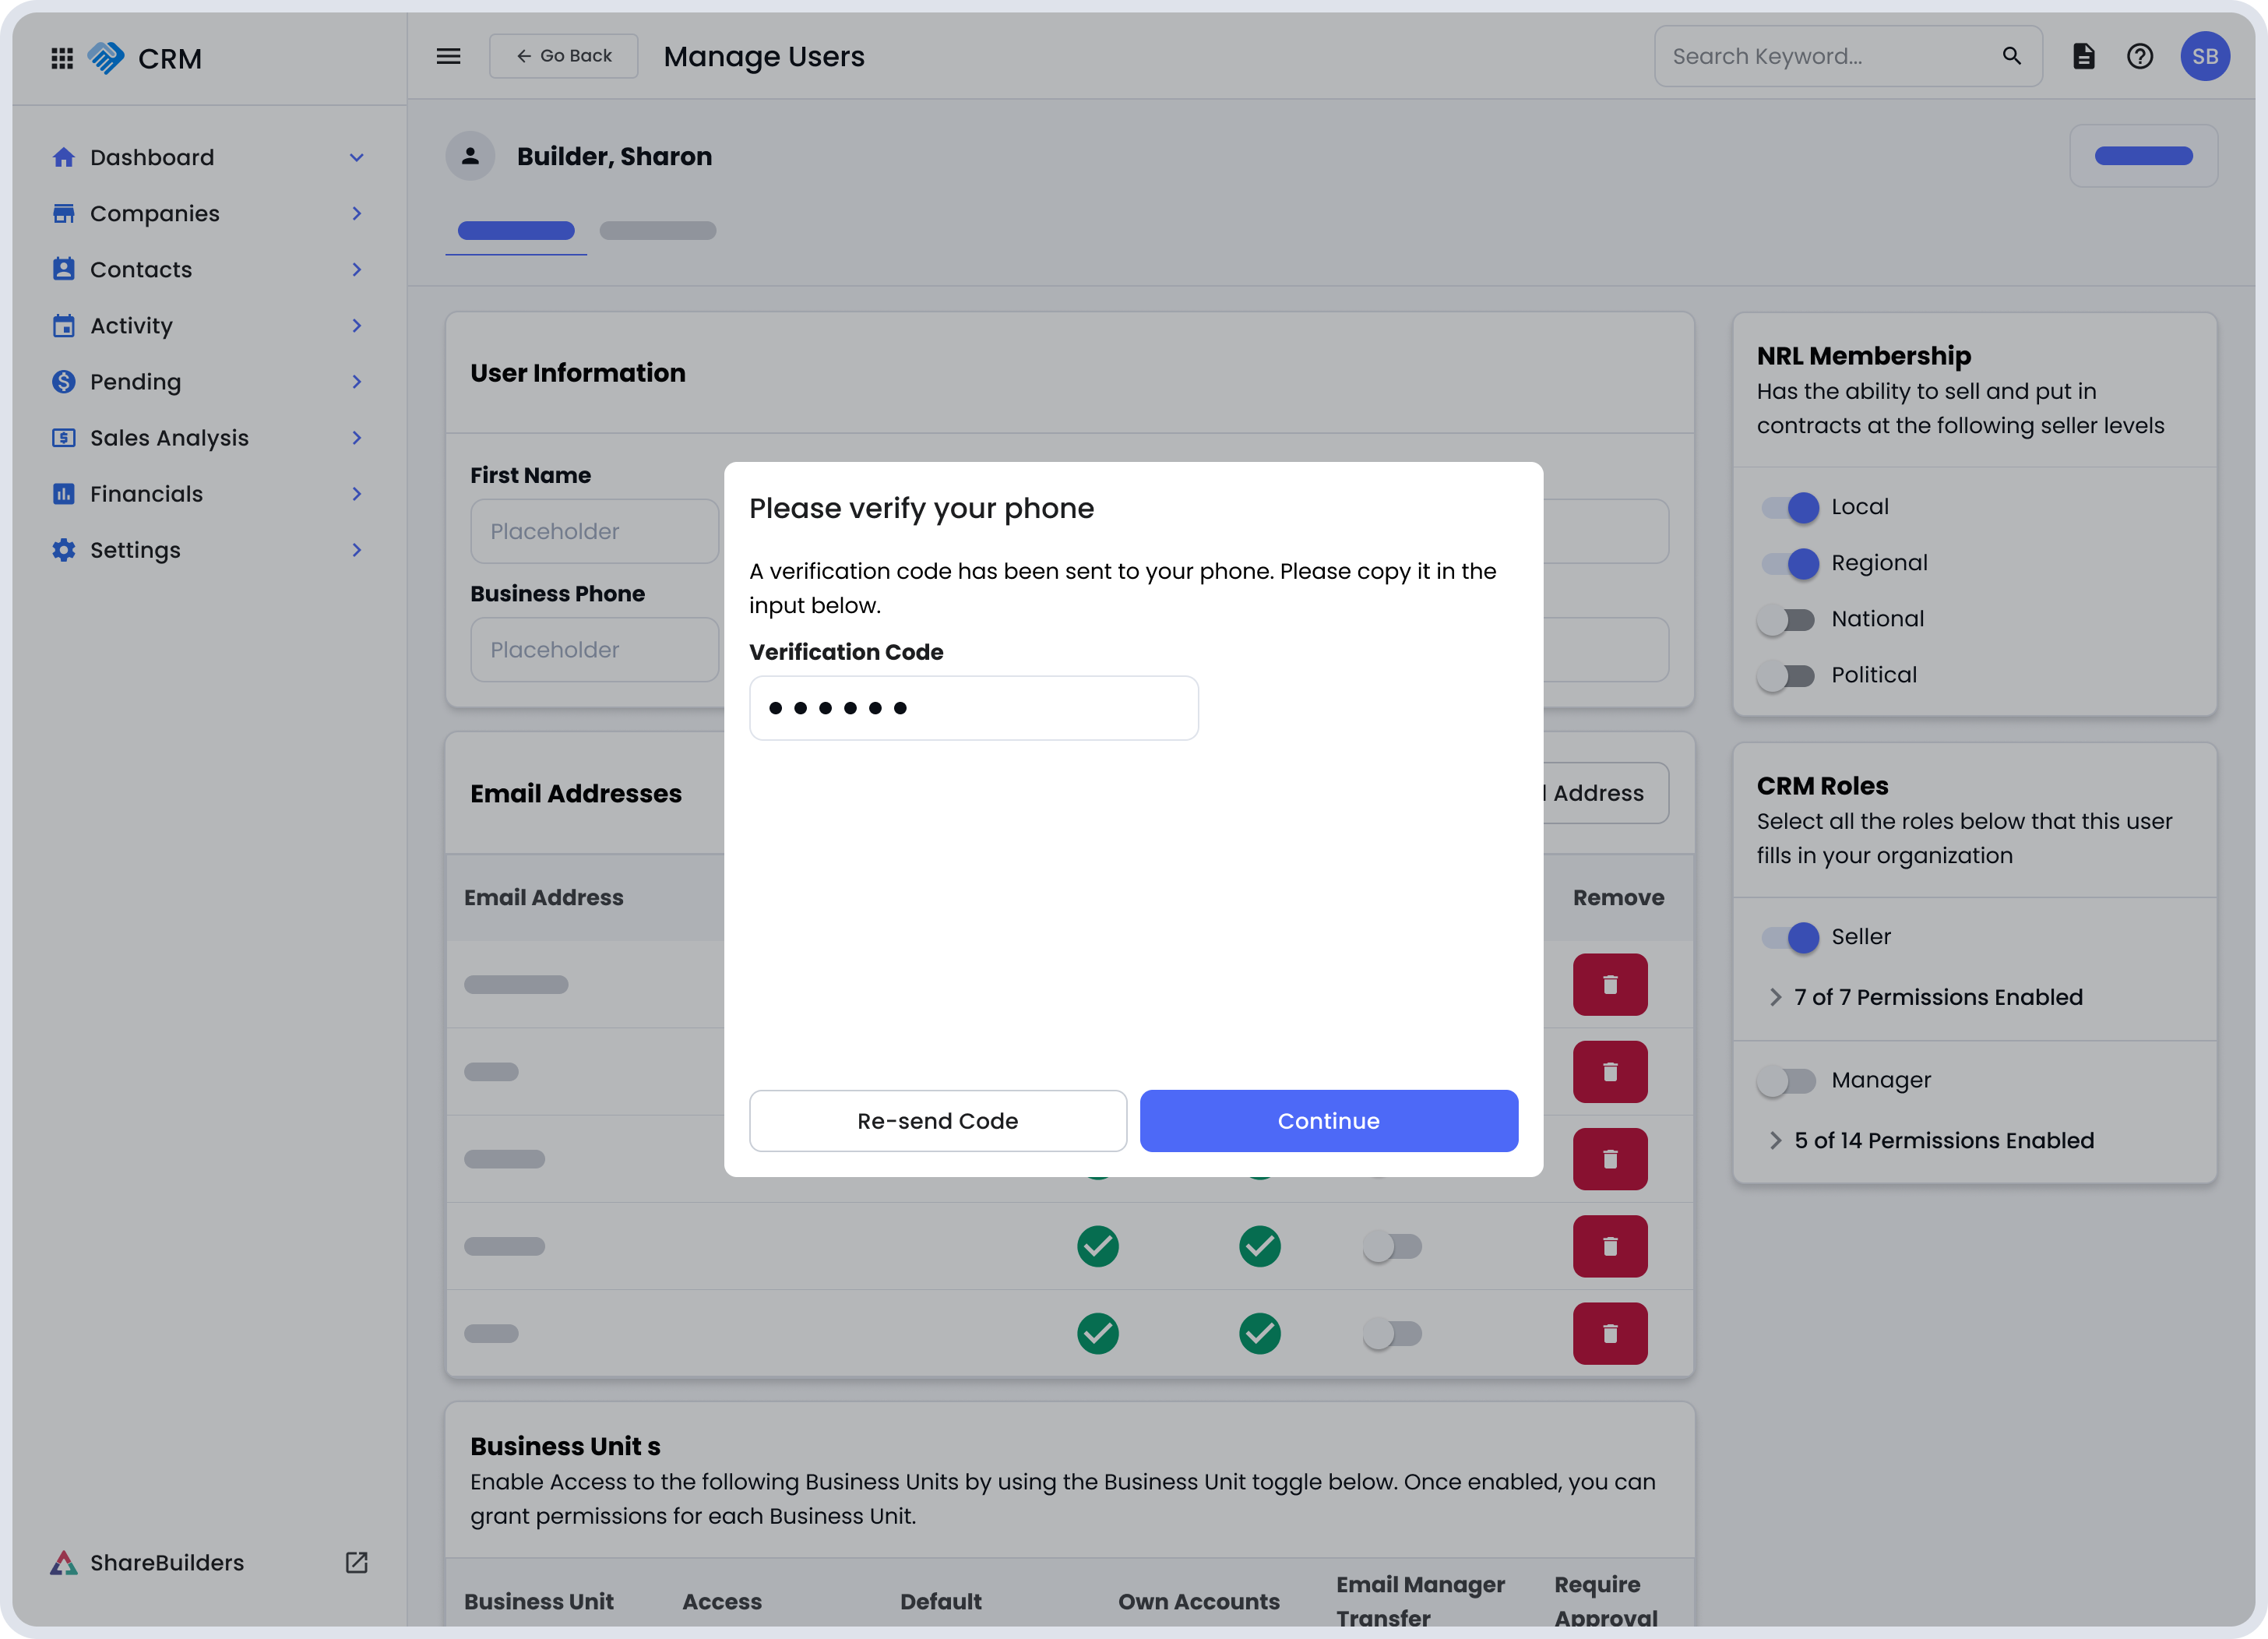Open the help question mark icon

click(2140, 56)
